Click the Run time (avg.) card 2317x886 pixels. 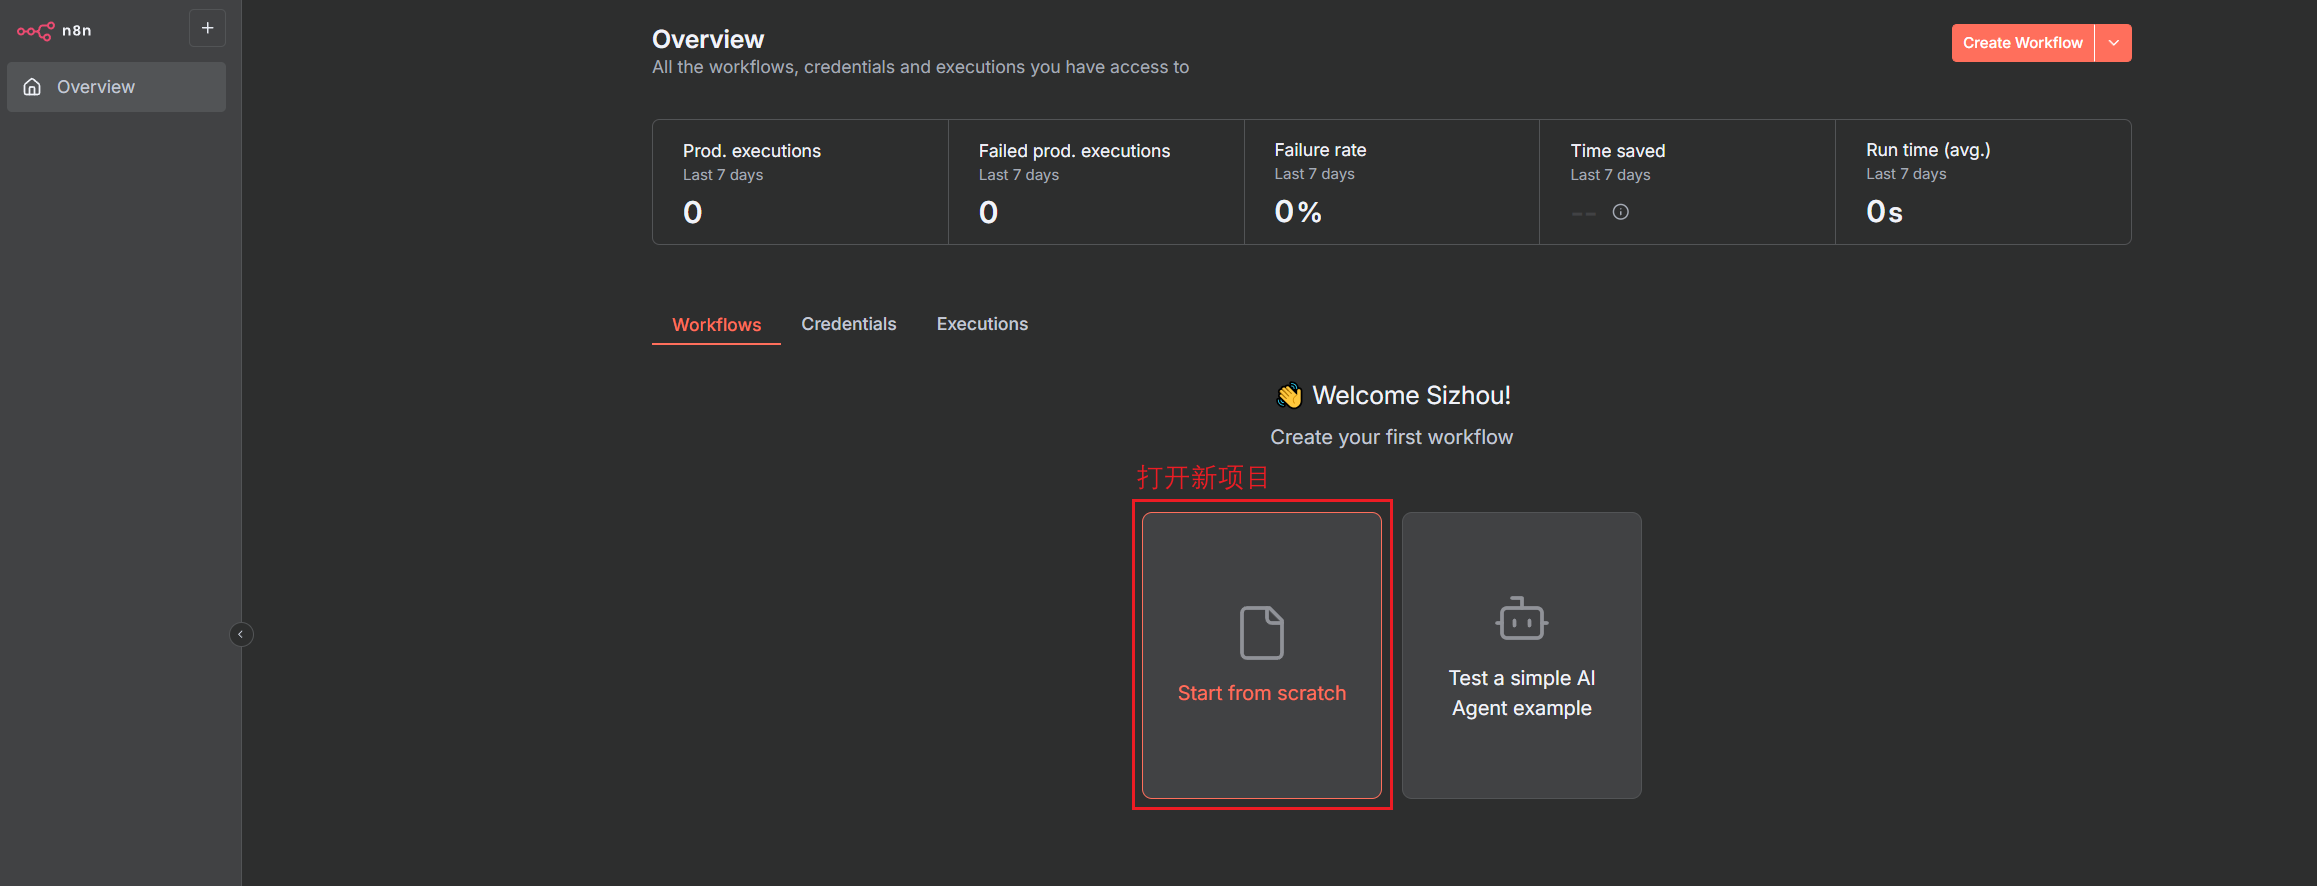[x=1982, y=182]
